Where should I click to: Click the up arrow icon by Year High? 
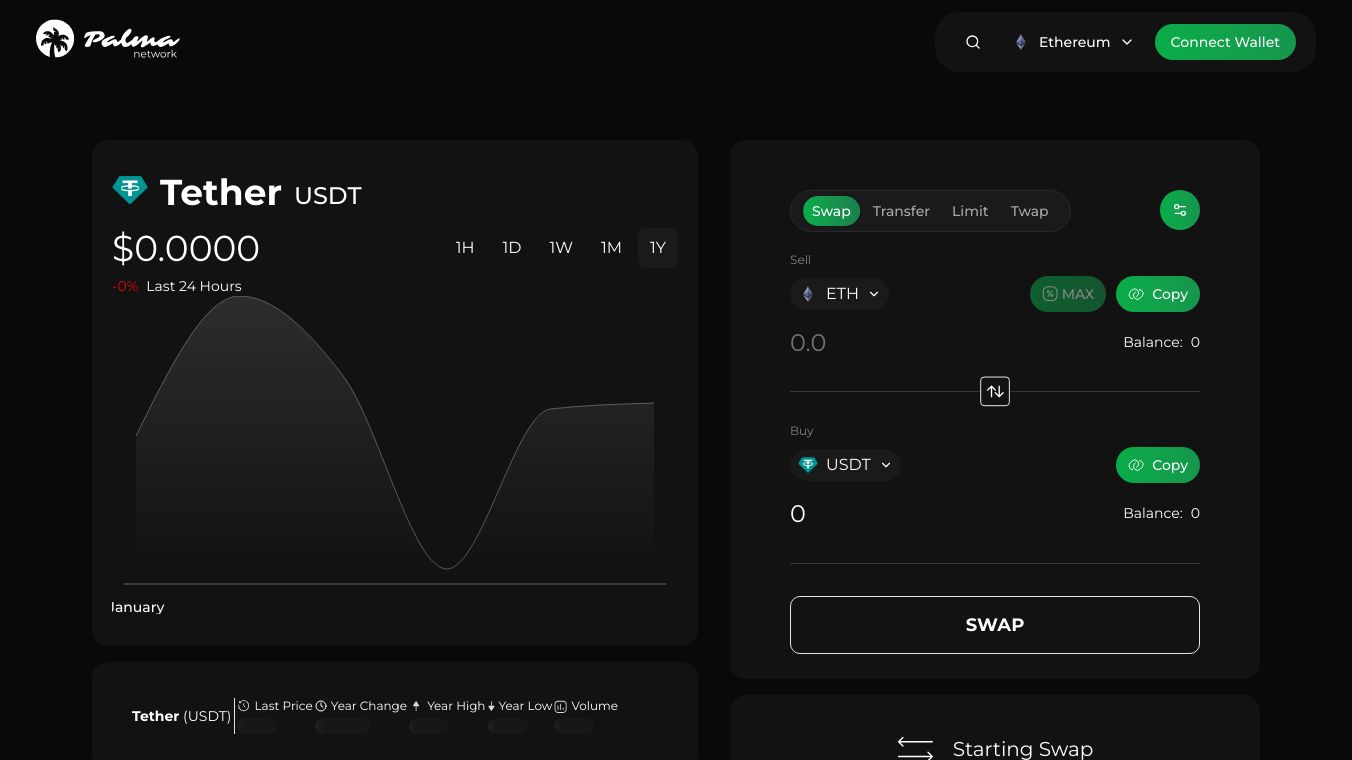tap(416, 706)
